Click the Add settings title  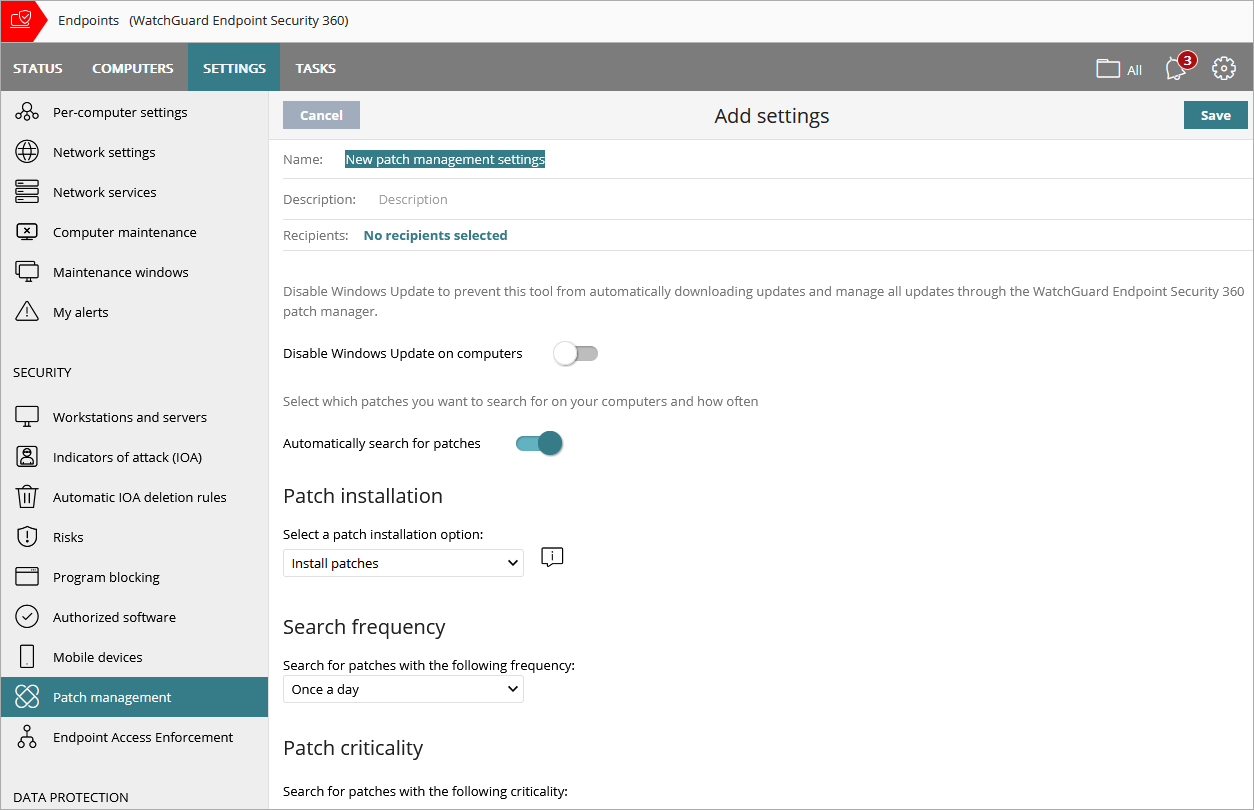tap(772, 116)
